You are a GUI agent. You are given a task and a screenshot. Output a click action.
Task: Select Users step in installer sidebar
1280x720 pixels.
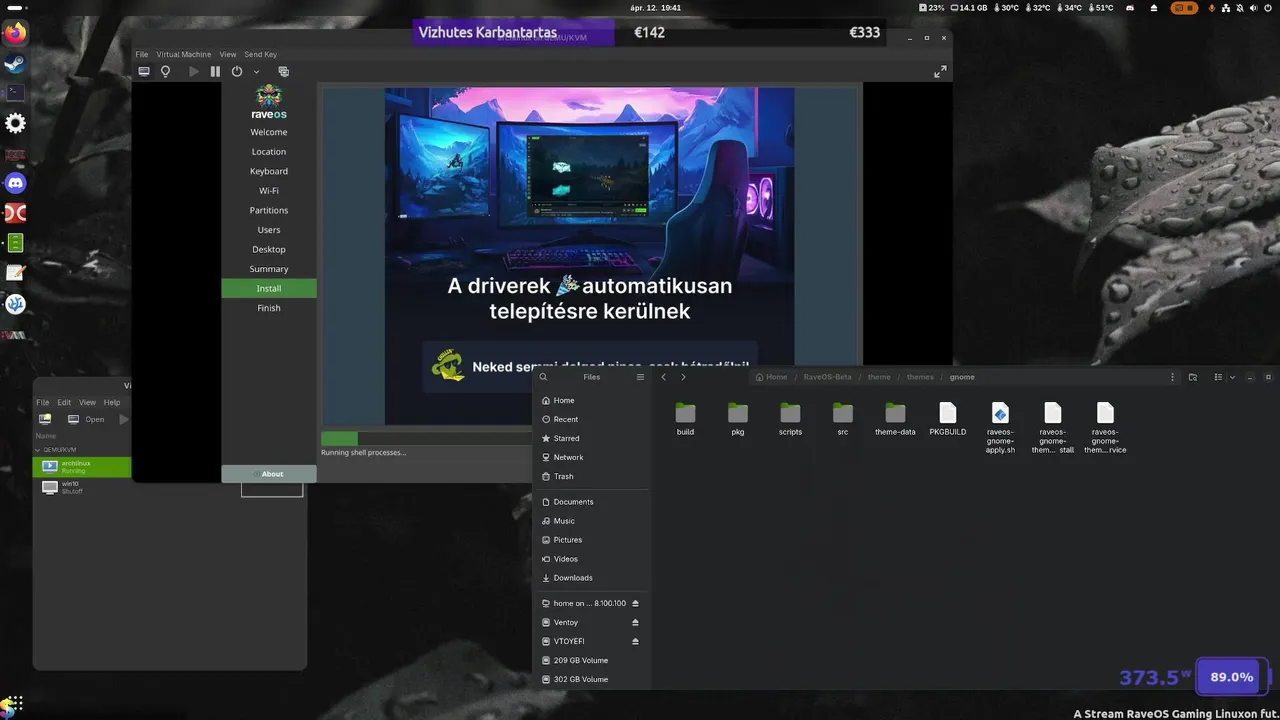(x=269, y=230)
